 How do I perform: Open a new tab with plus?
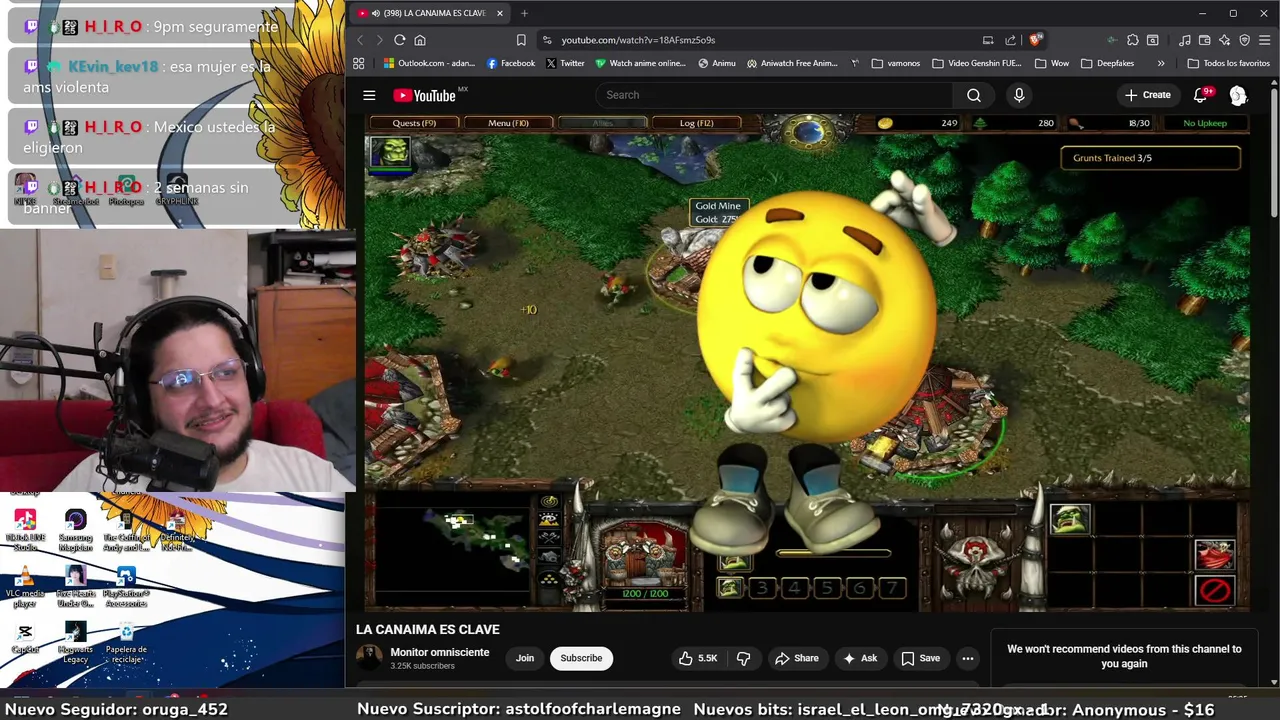pos(524,13)
